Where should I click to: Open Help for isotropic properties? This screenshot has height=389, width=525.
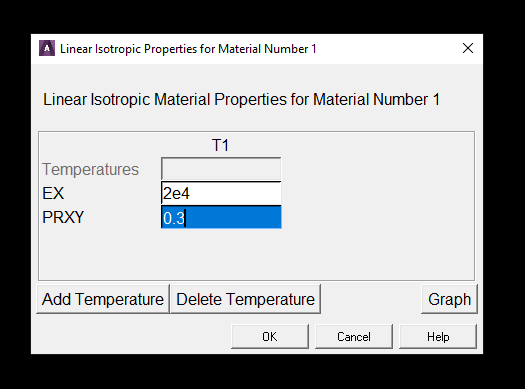tap(438, 336)
